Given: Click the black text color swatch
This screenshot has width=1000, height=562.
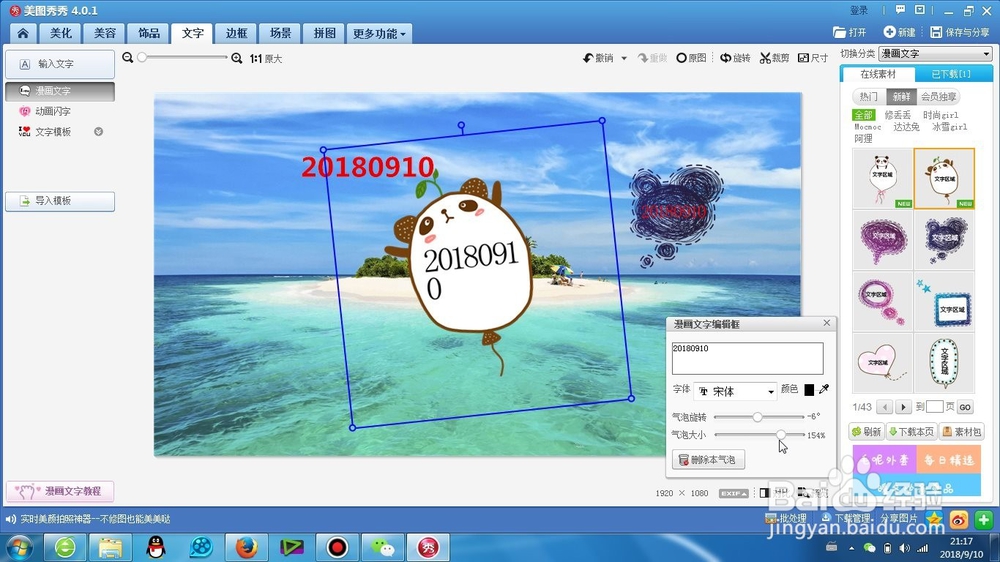Looking at the screenshot, I should (x=809, y=390).
